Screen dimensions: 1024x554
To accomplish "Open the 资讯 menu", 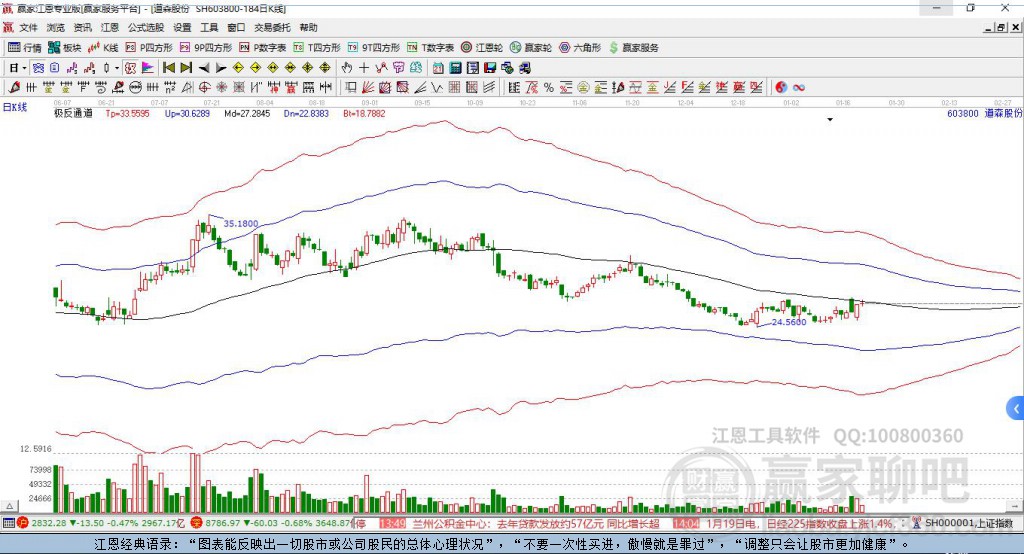I will (82, 27).
